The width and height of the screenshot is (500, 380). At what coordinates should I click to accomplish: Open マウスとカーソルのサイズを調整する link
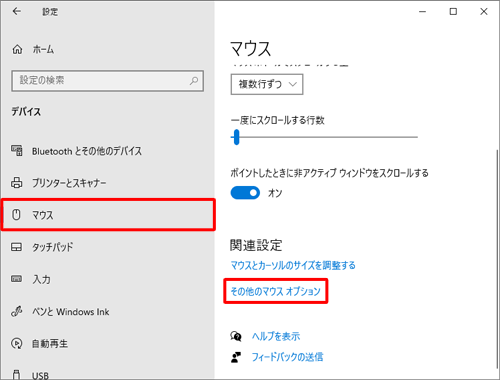click(x=293, y=265)
